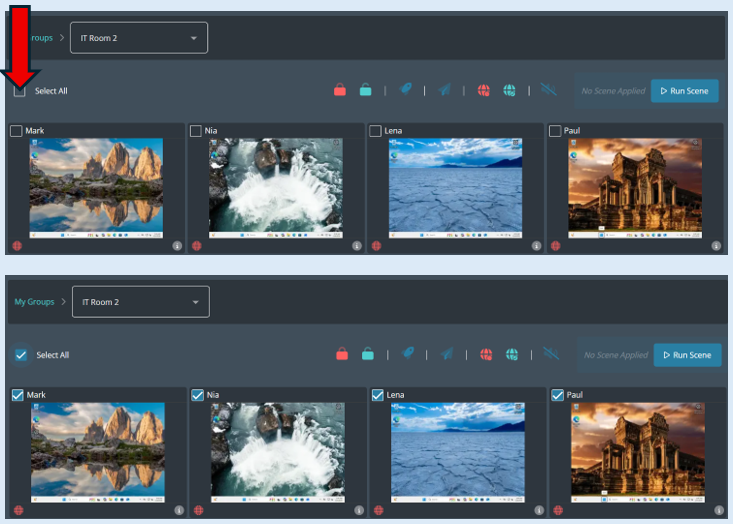Click the crossed-out eye icon in the top toolbar
Screen dimensions: 733x524
548,90
